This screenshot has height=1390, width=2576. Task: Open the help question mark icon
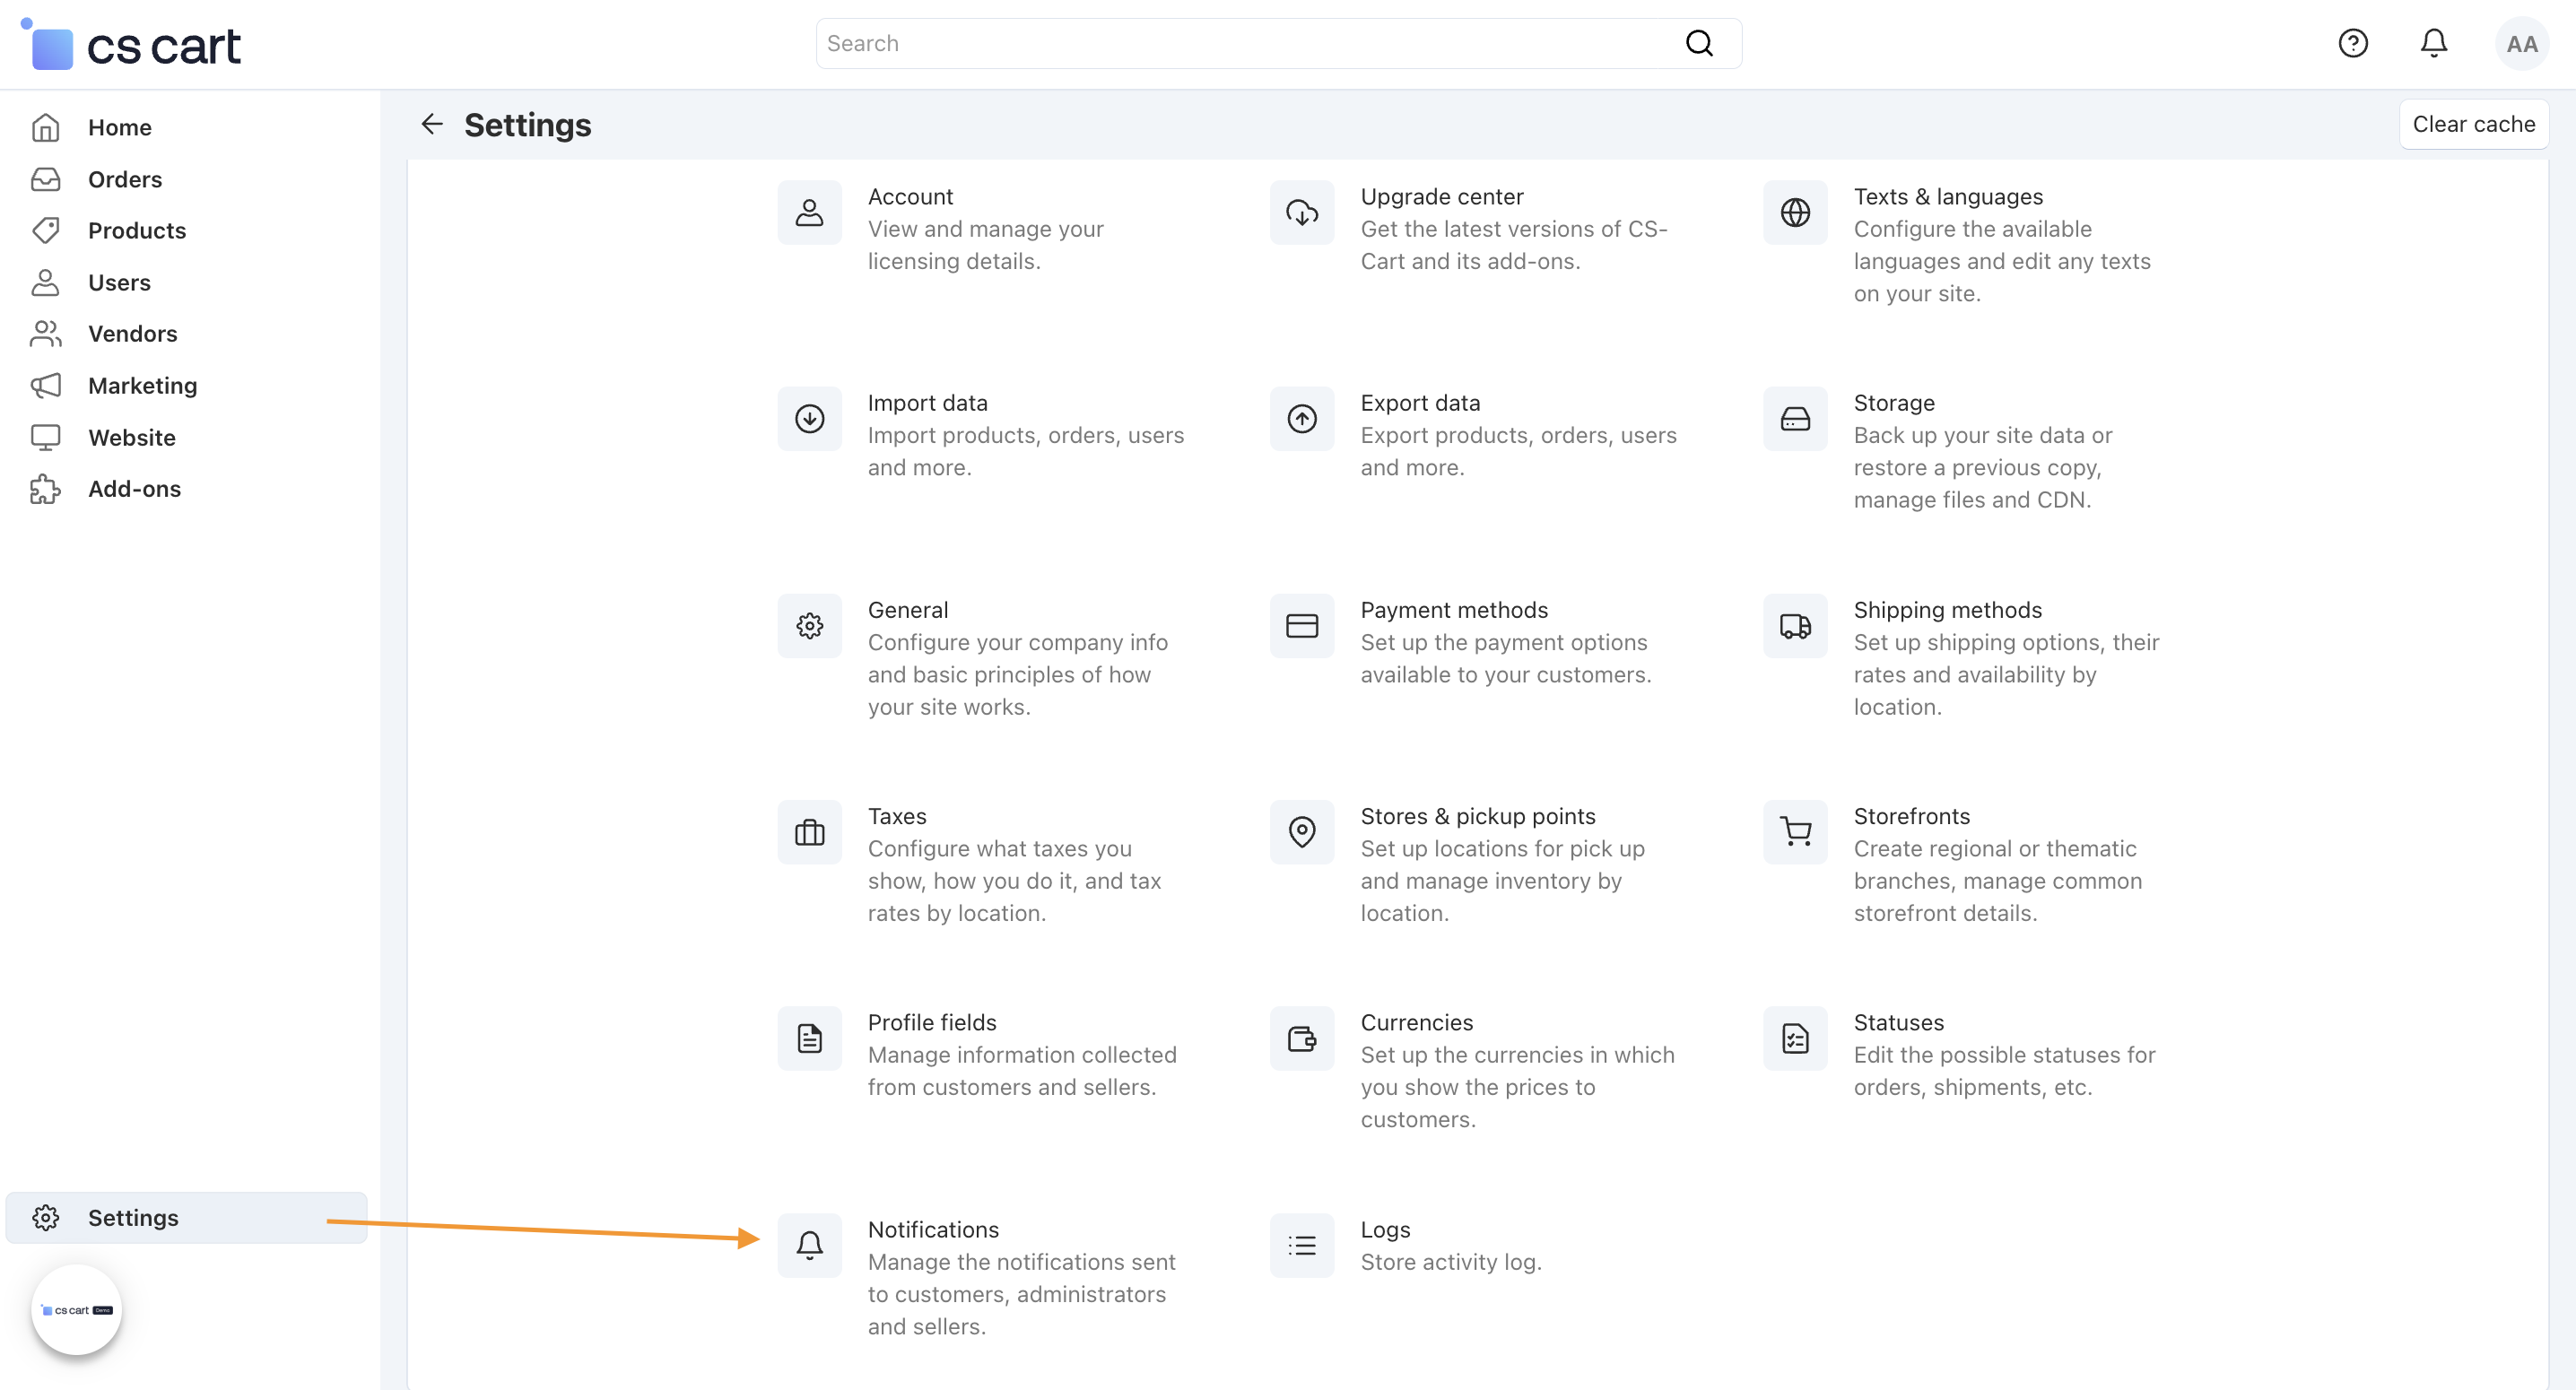click(2352, 43)
